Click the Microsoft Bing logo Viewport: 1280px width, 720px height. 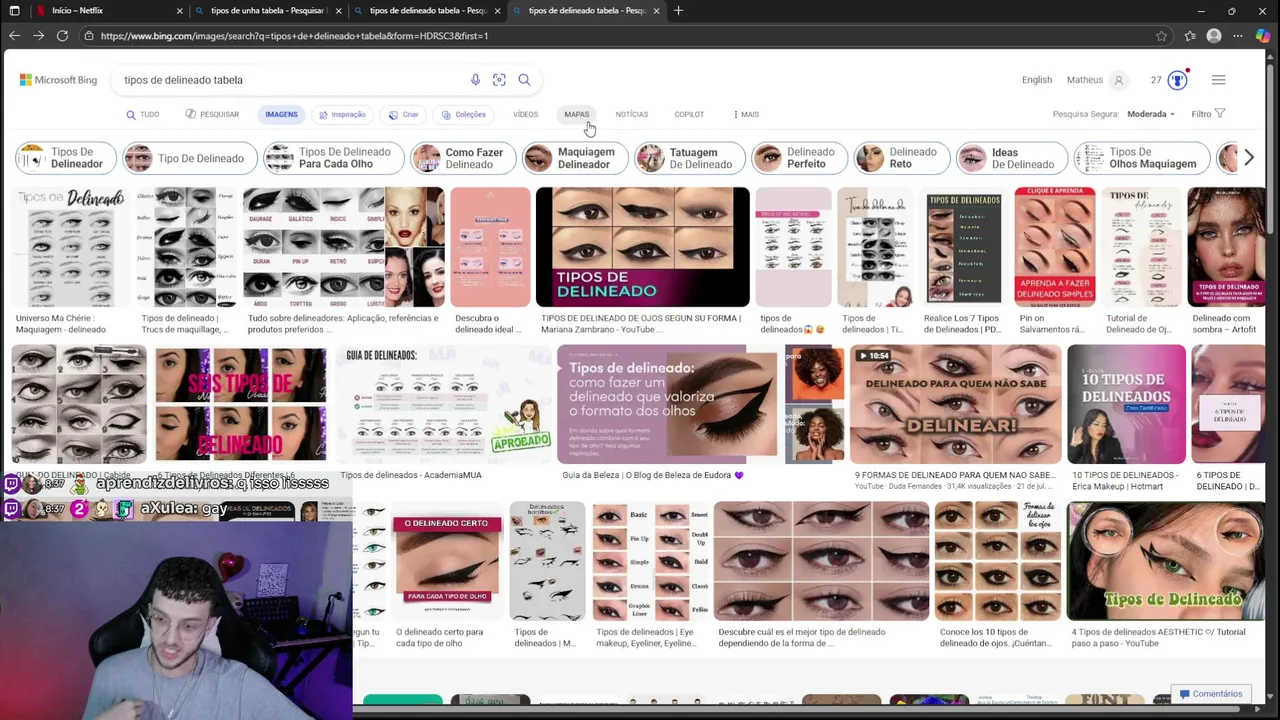58,80
